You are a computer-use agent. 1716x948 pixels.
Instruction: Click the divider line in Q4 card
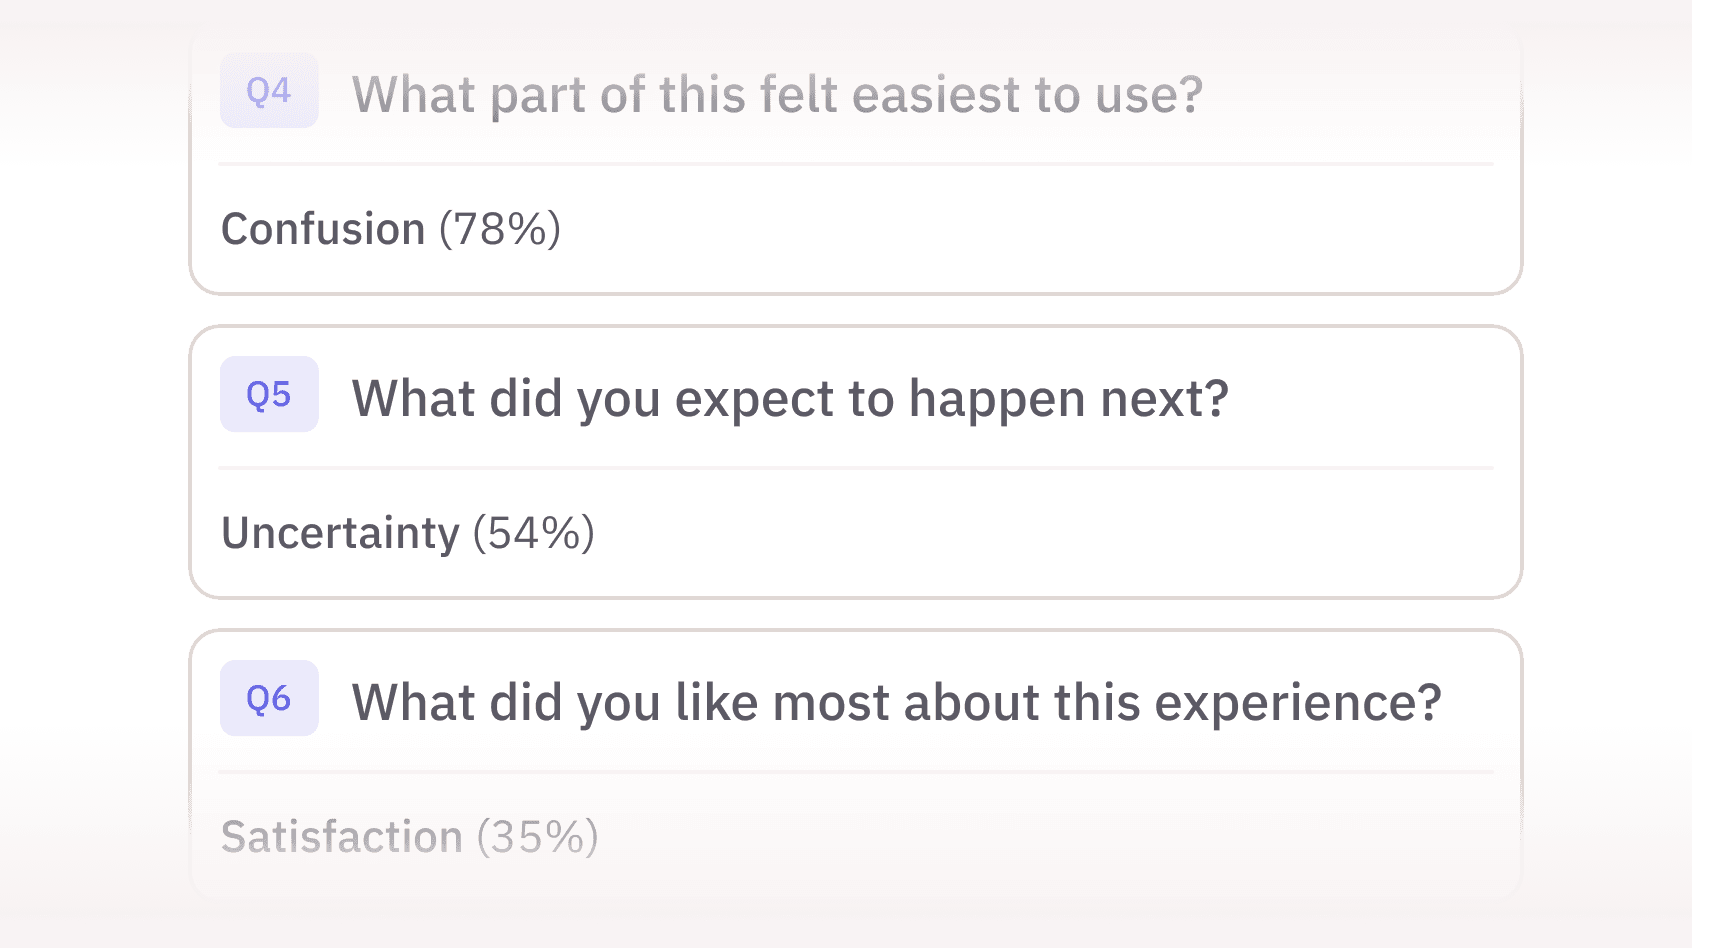point(856,164)
